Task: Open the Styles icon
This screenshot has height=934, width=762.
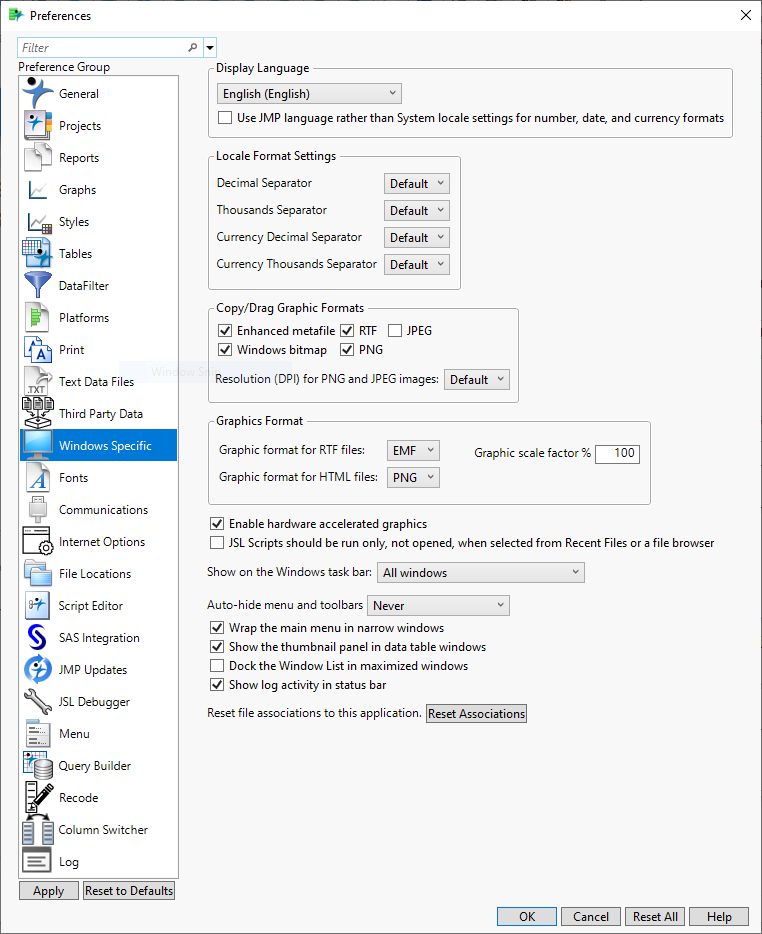Action: 39,222
